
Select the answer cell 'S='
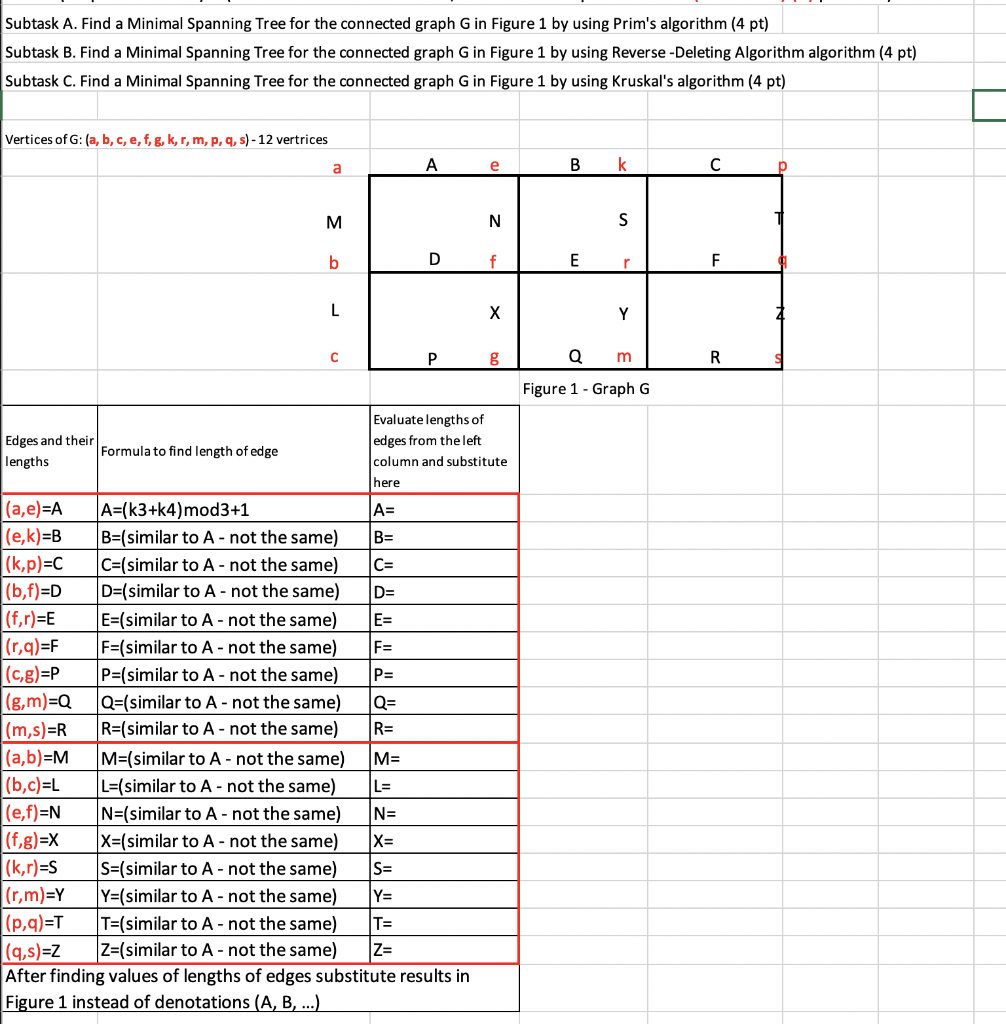[x=444, y=868]
